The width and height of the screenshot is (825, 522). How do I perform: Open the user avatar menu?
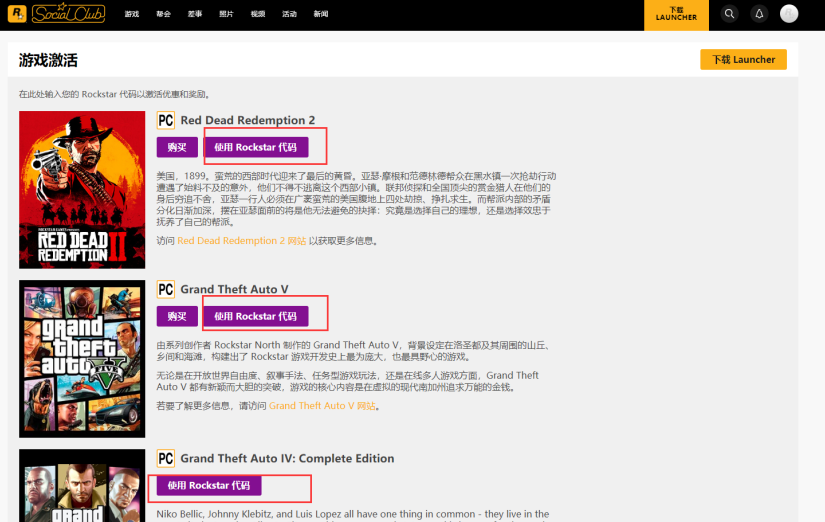[789, 14]
